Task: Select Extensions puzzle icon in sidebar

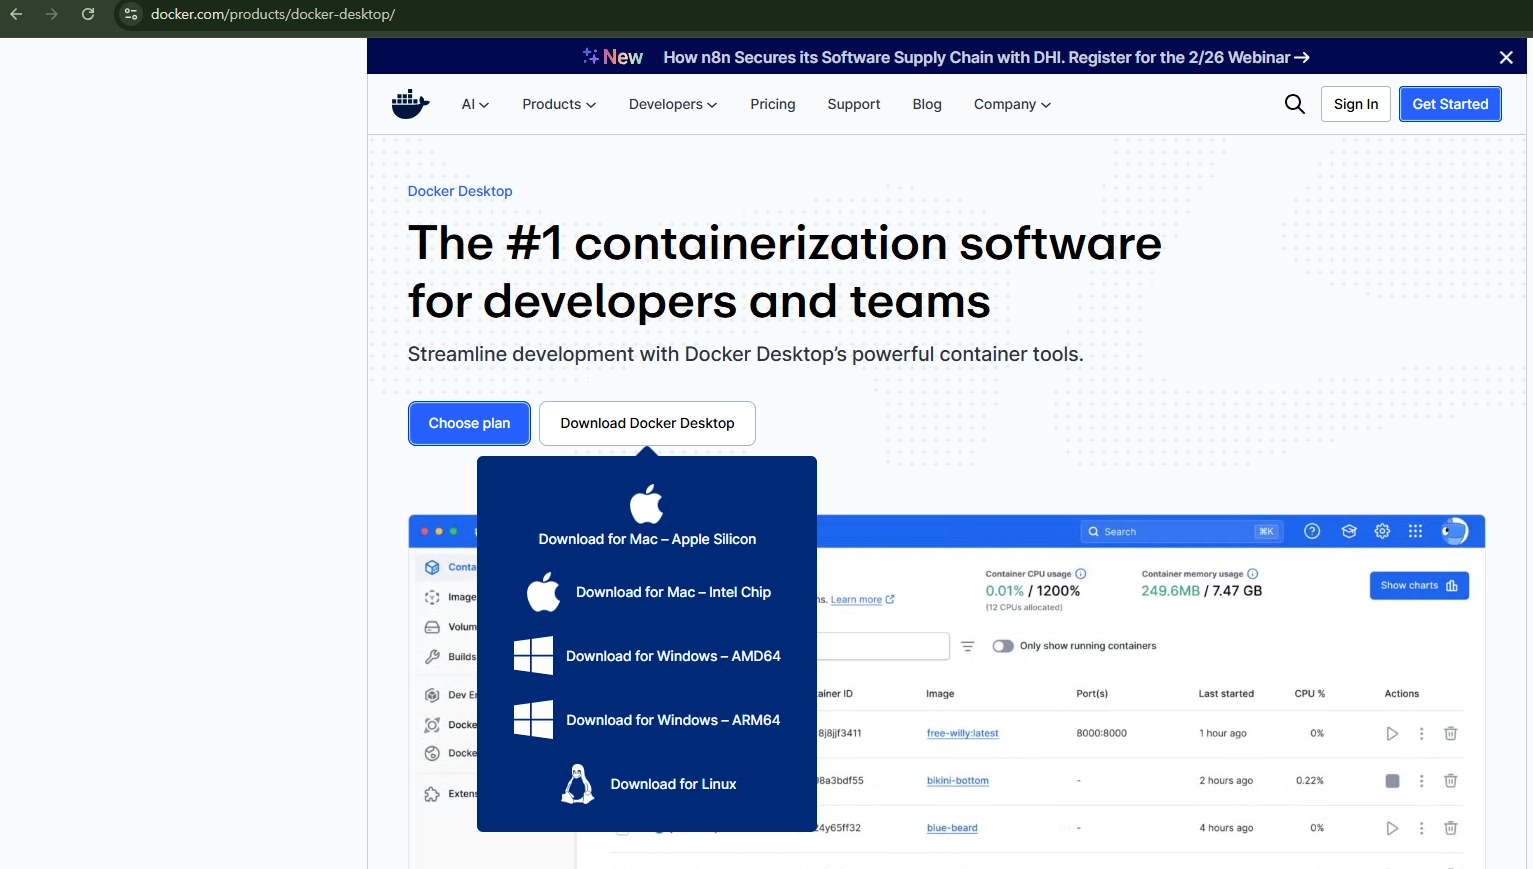Action: pos(432,794)
